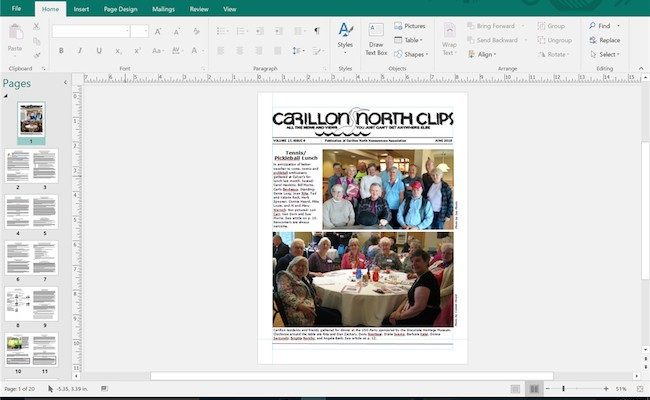The width and height of the screenshot is (650, 400).
Task: Click the Paste clipboard icon
Action: [x=15, y=34]
